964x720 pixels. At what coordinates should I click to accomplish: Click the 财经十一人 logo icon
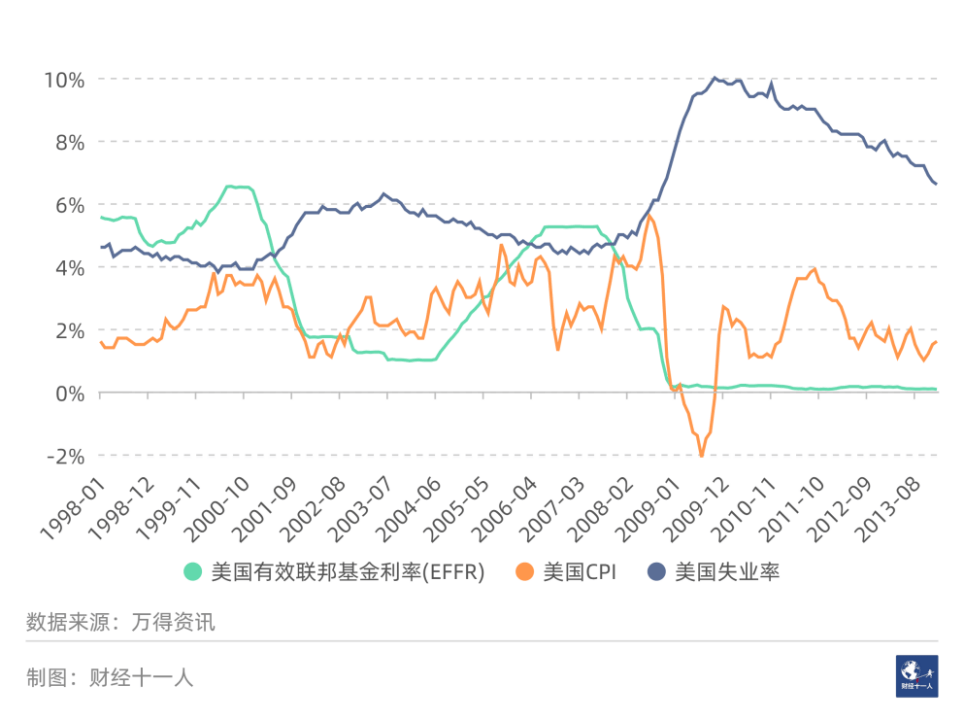[917, 676]
